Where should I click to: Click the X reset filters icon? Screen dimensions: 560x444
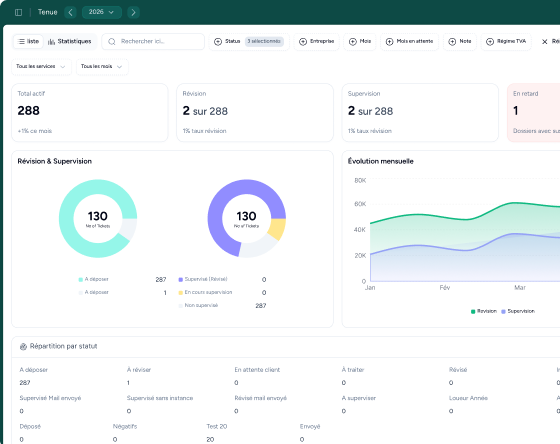[545, 42]
